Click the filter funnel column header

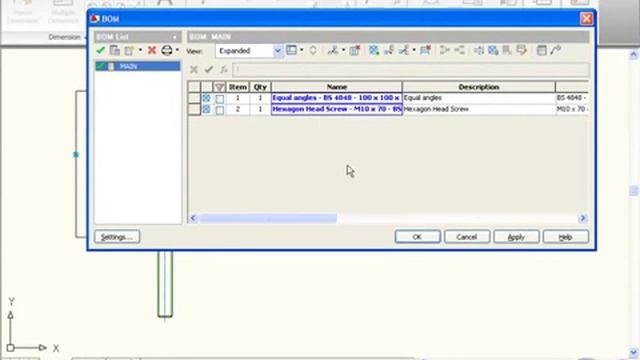[220, 87]
